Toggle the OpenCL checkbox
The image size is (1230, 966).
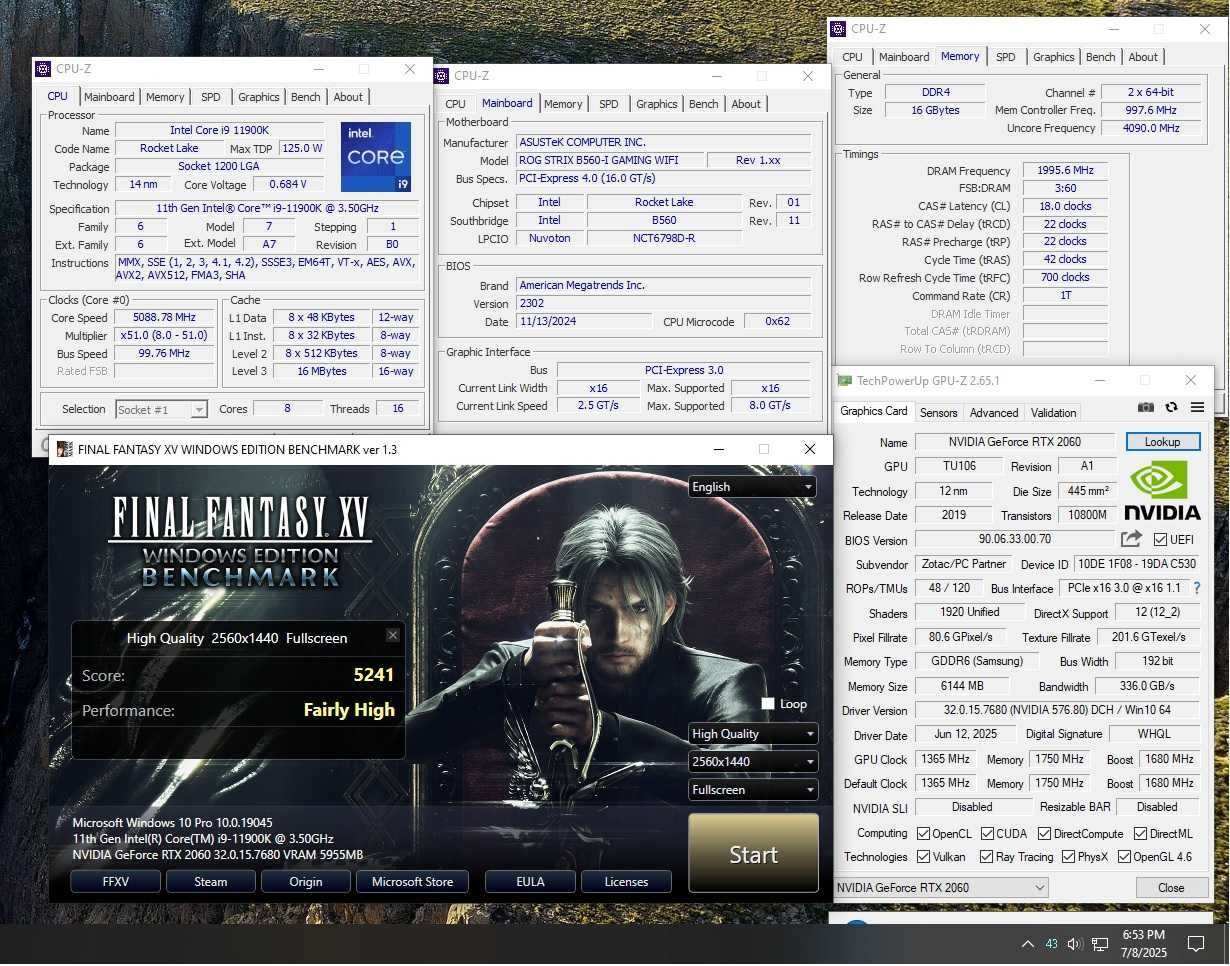tap(924, 833)
